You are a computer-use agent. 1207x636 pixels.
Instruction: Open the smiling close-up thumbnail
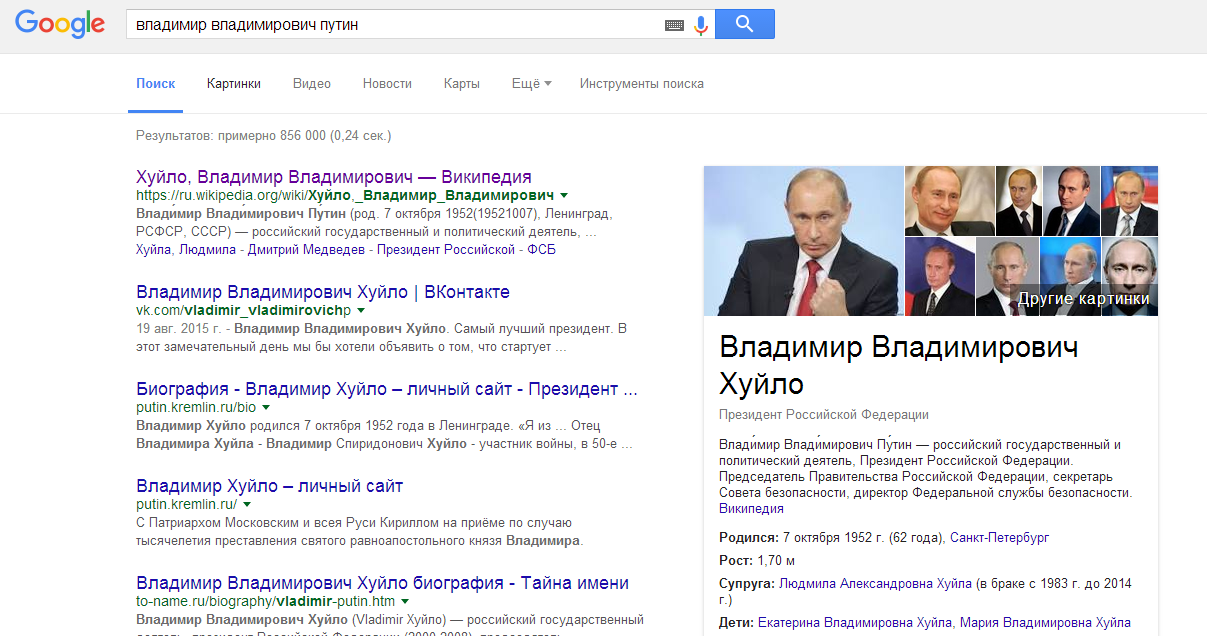click(950, 200)
